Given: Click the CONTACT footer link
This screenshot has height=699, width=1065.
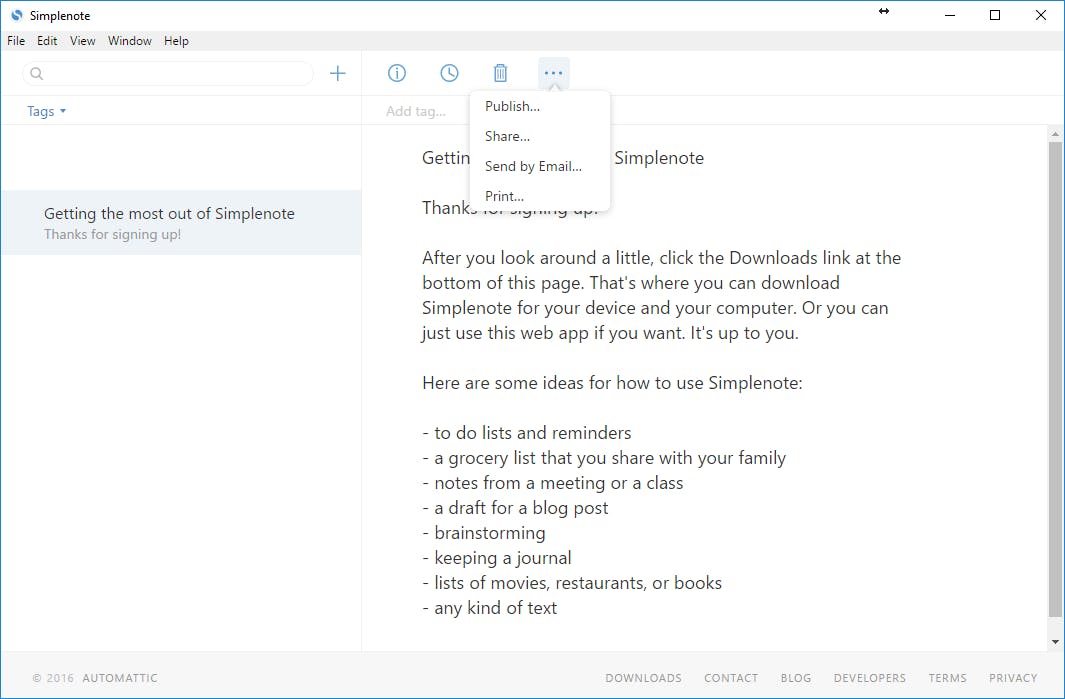Looking at the screenshot, I should (731, 678).
